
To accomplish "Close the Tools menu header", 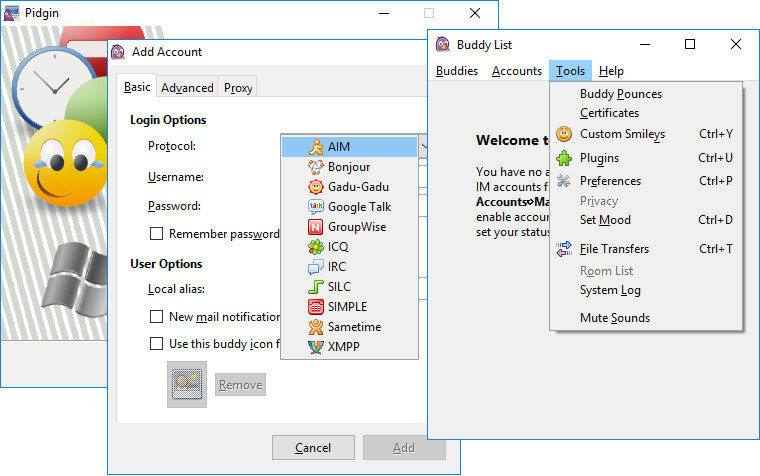I will 570,71.
